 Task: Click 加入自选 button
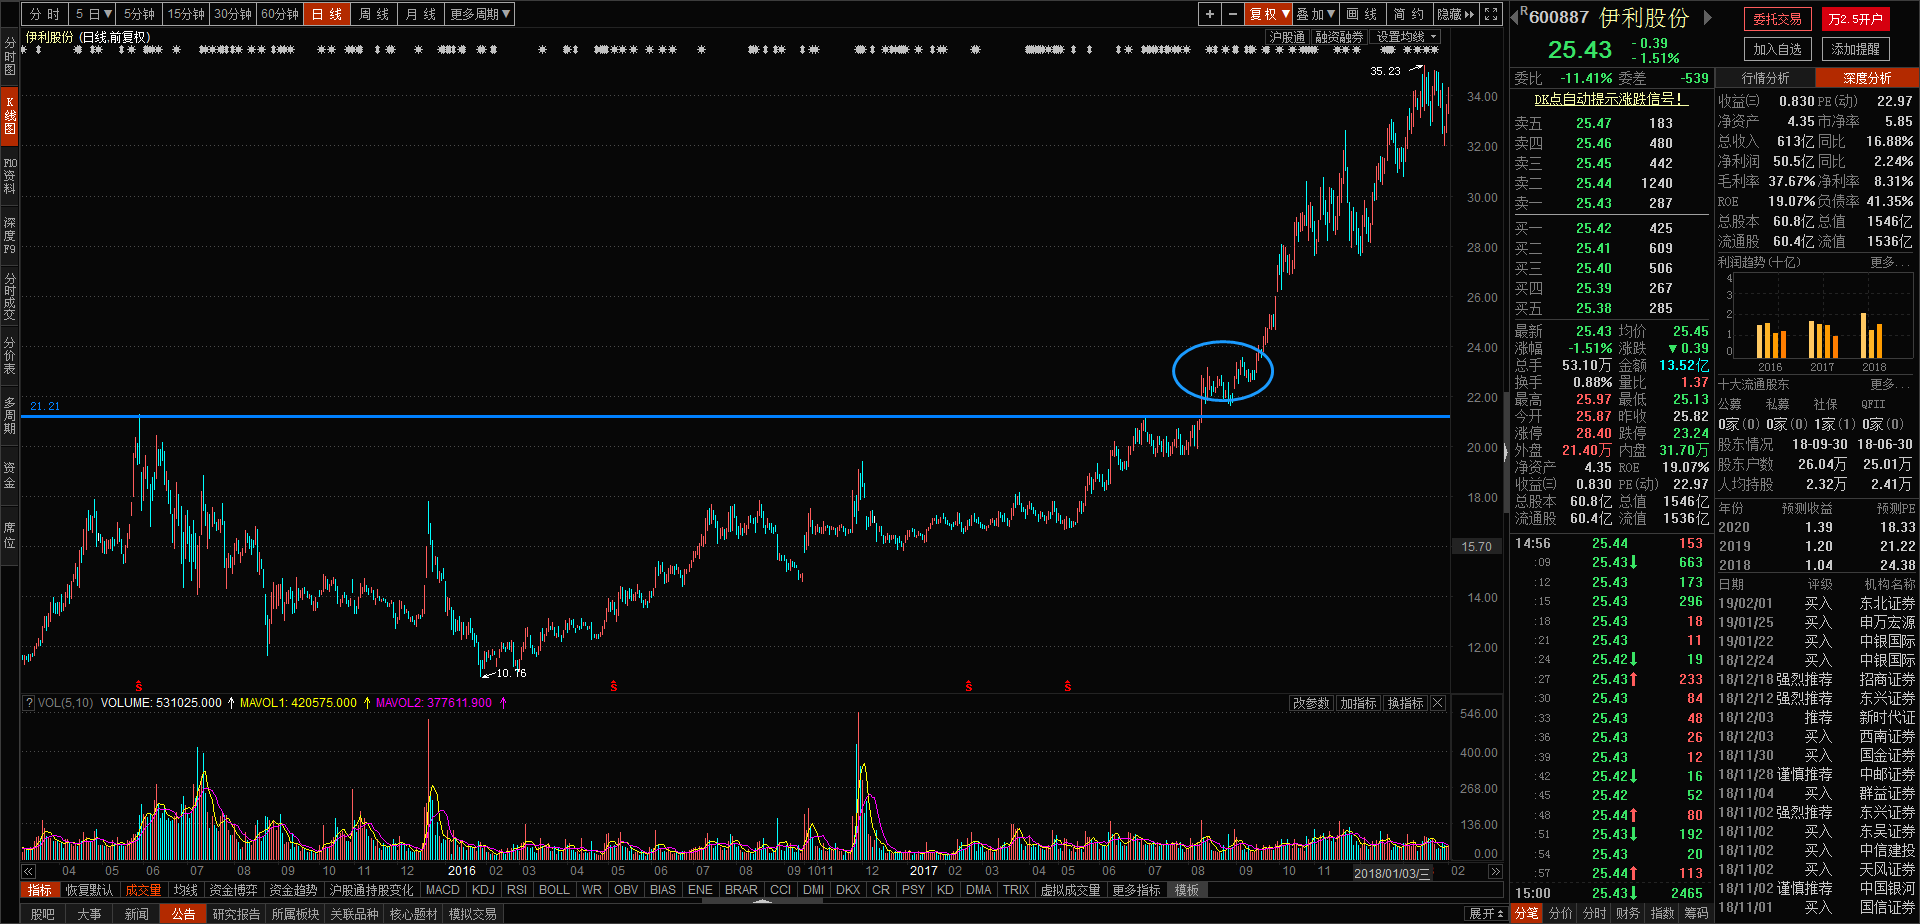[1777, 49]
